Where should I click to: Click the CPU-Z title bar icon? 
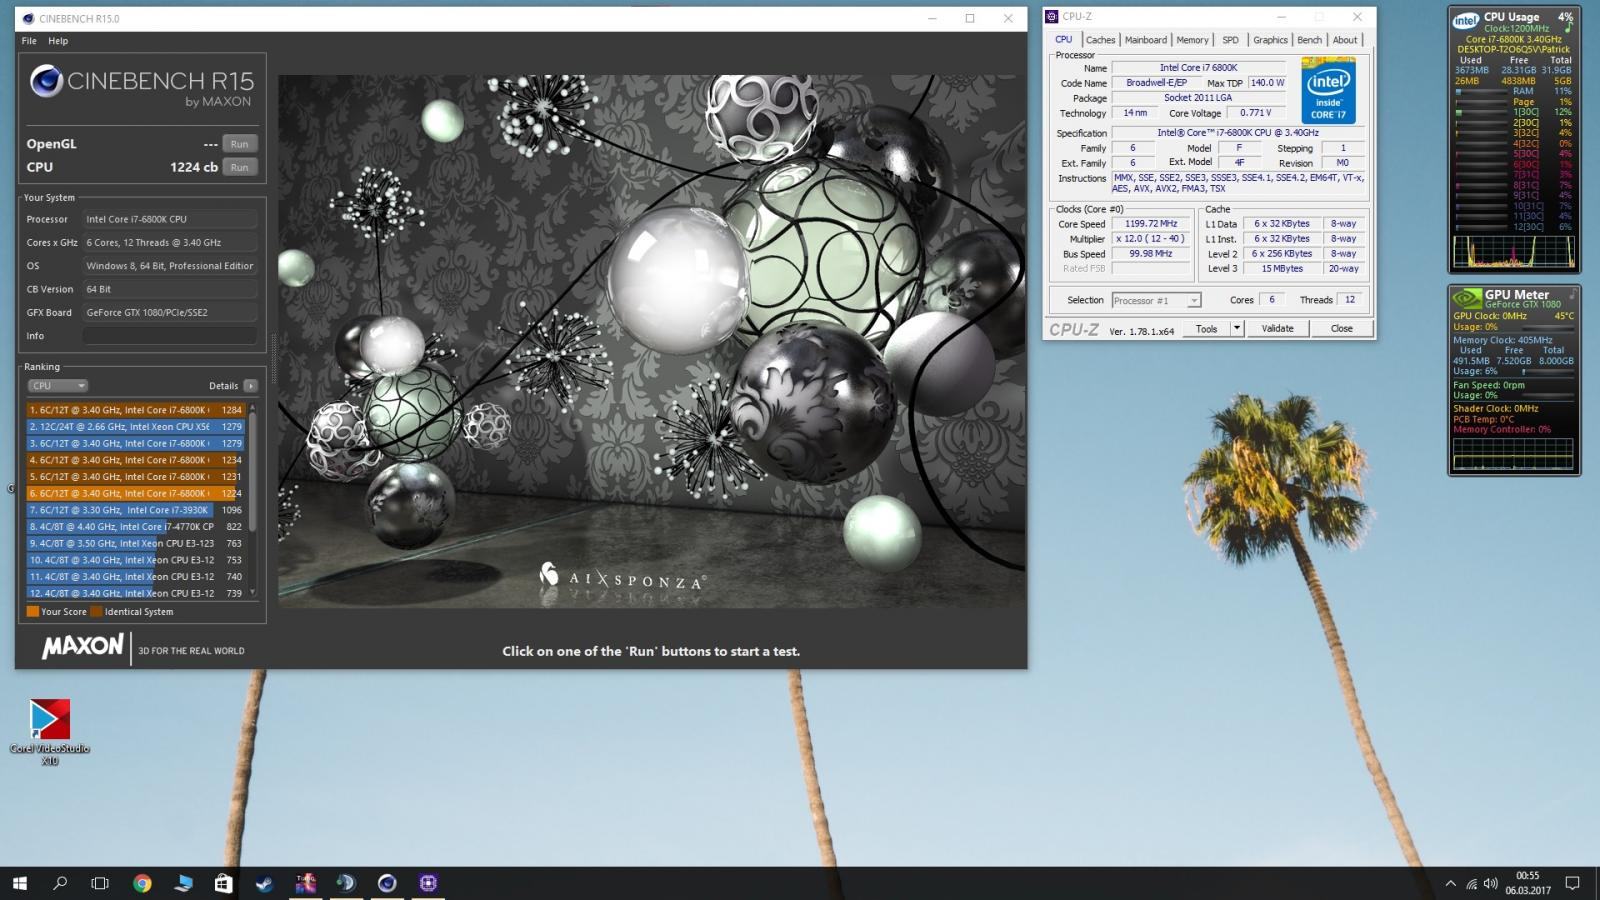[x=1052, y=17]
